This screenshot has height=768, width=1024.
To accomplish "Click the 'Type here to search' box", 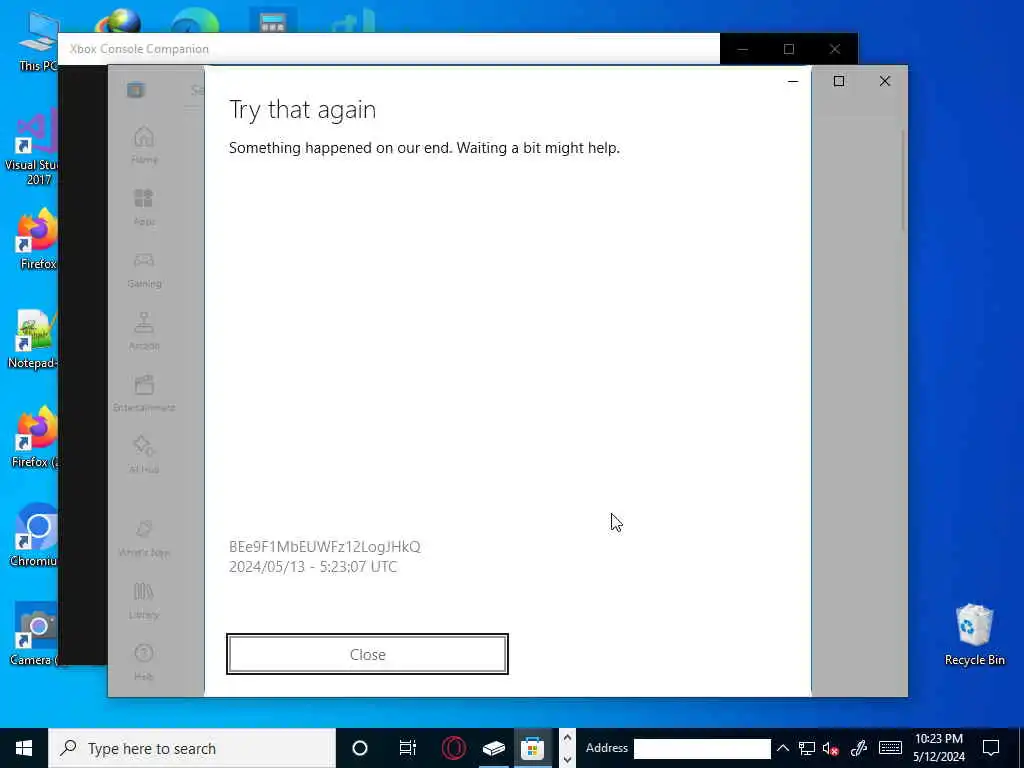I will (192, 748).
